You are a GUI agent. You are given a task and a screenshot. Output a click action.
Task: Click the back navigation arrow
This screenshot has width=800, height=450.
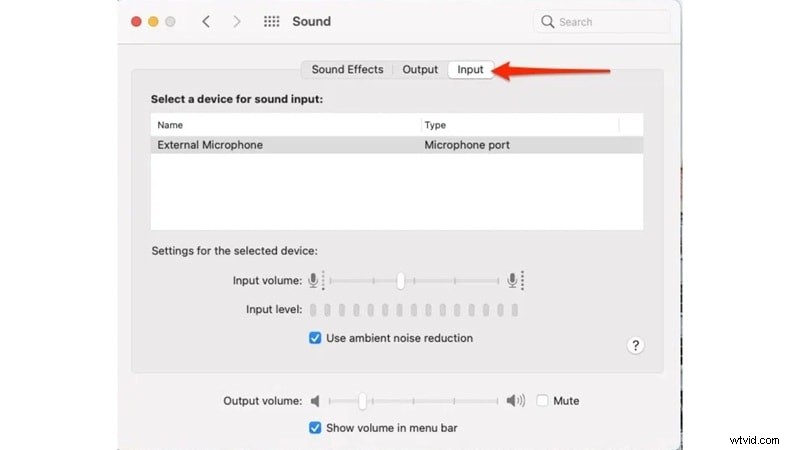[206, 21]
